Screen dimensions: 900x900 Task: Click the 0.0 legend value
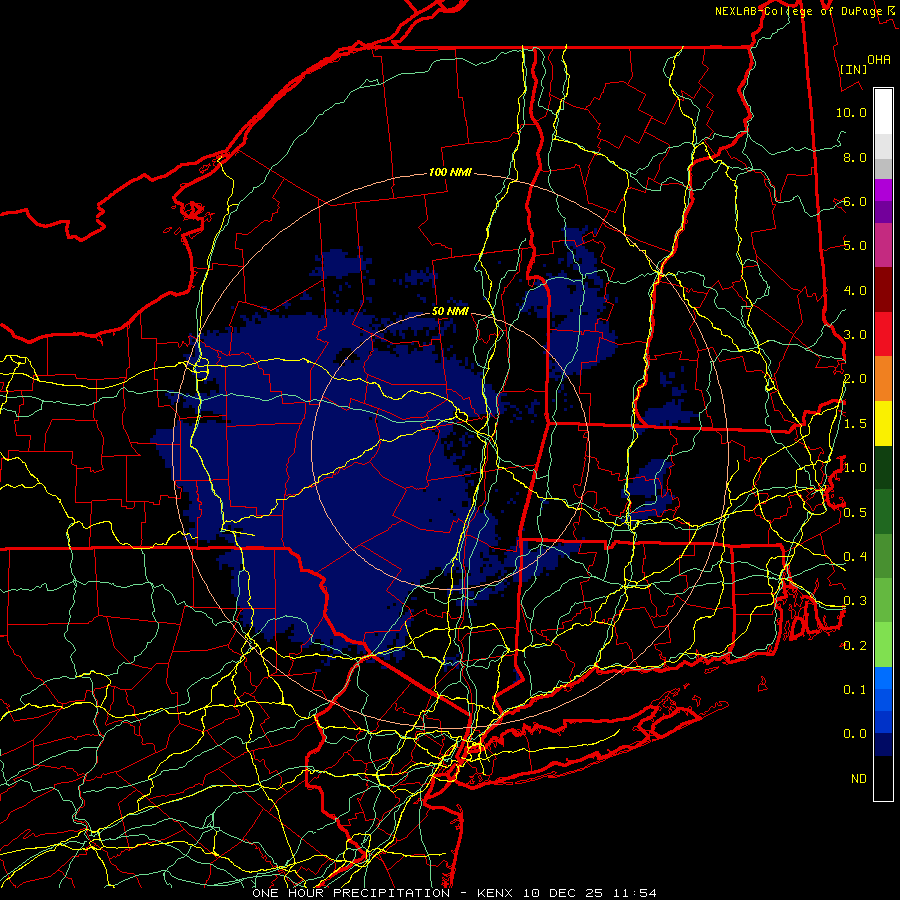click(855, 734)
